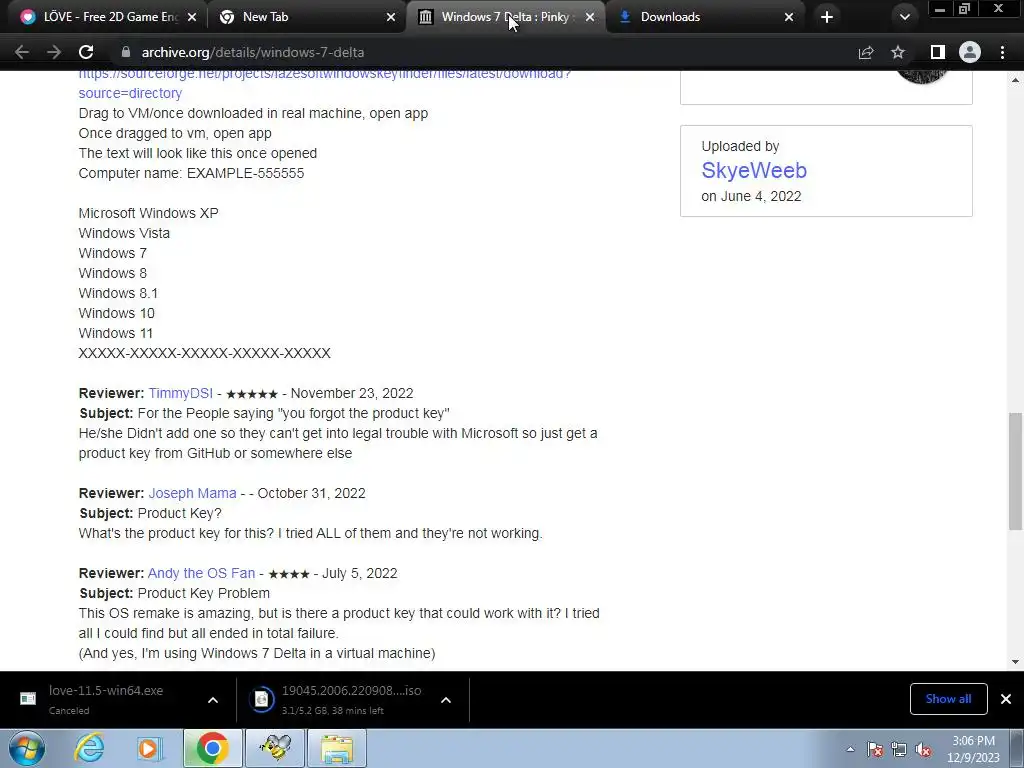1024x768 pixels.
Task: Open reviewer Andy the OS Fan's profile
Action: click(201, 573)
